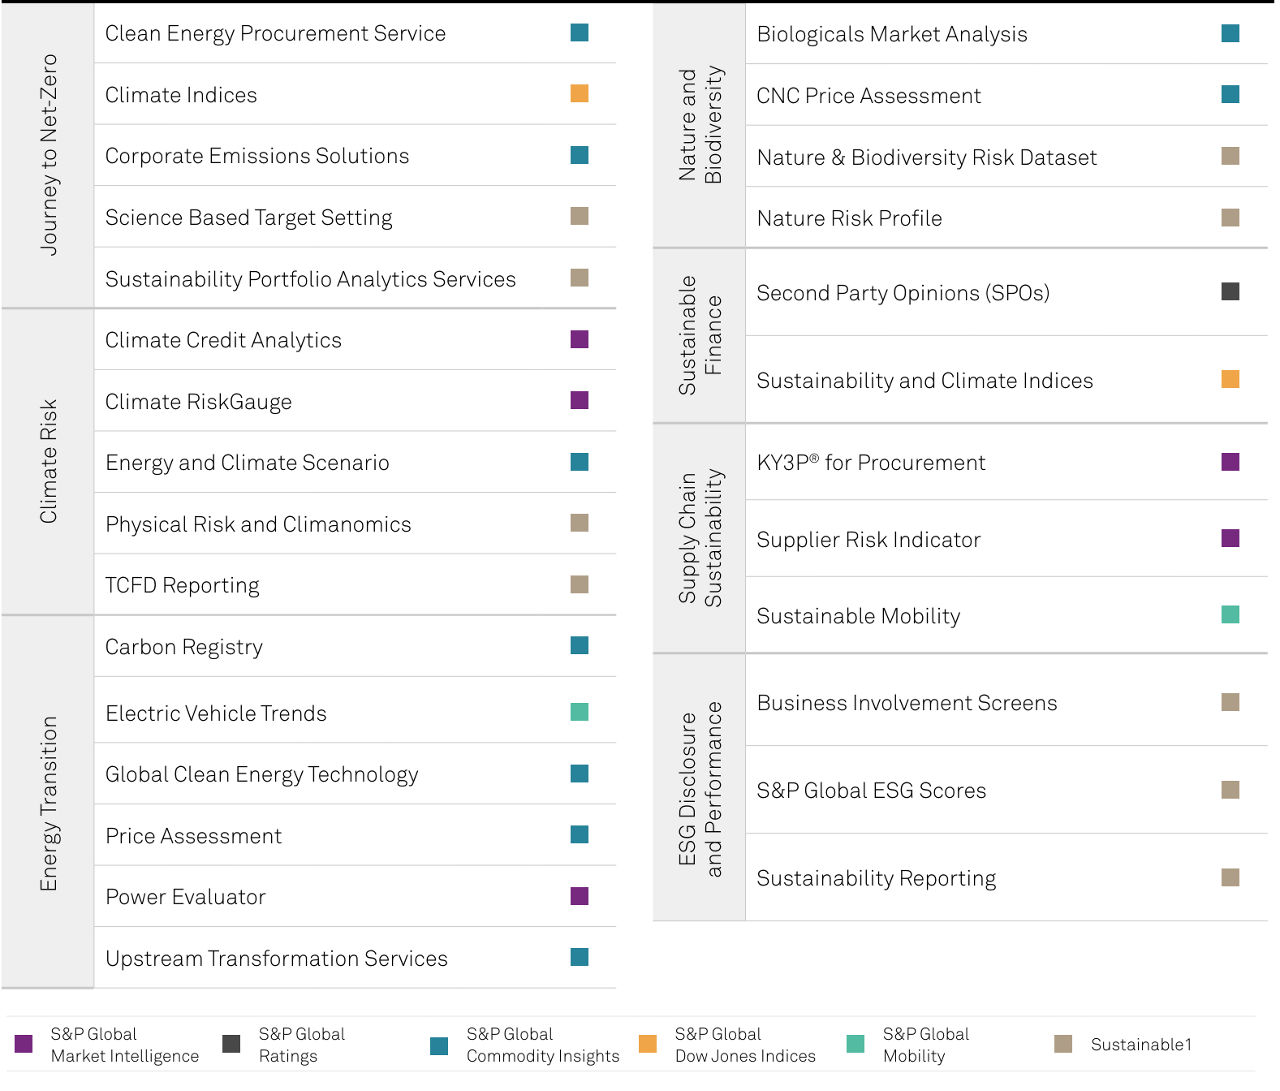Click the teal legend square for S&P Global Commodity Insights
This screenshot has width=1280, height=1091.
pos(439,1046)
